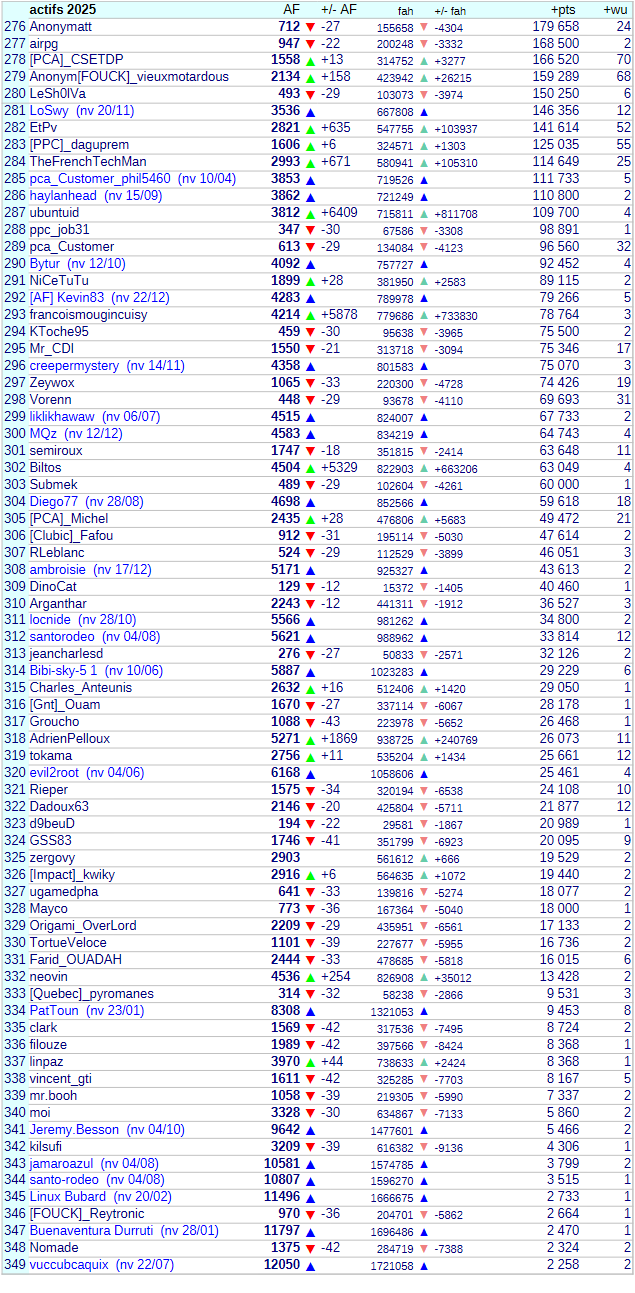Image resolution: width=635 pixels, height=1293 pixels.
Task: Click the 'actifs 2025' column header
Action: 62,9
